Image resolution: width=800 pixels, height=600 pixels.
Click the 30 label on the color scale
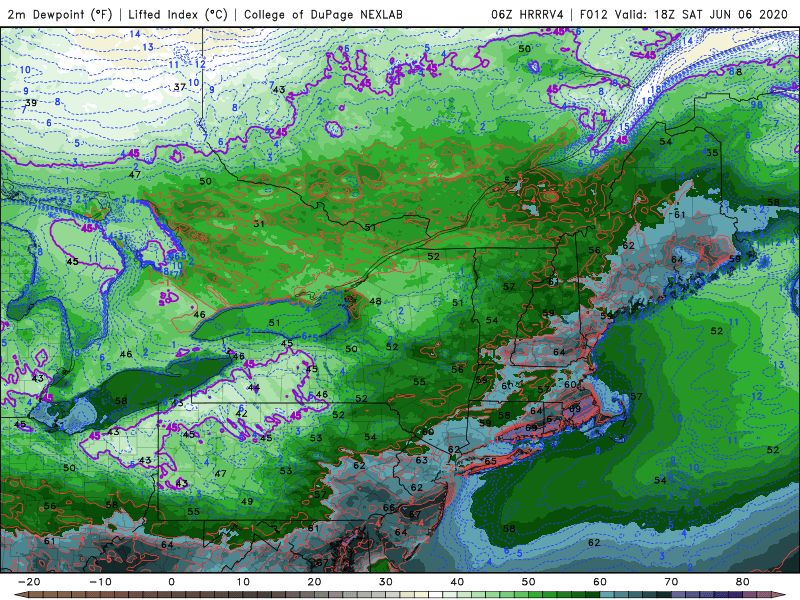[386, 582]
